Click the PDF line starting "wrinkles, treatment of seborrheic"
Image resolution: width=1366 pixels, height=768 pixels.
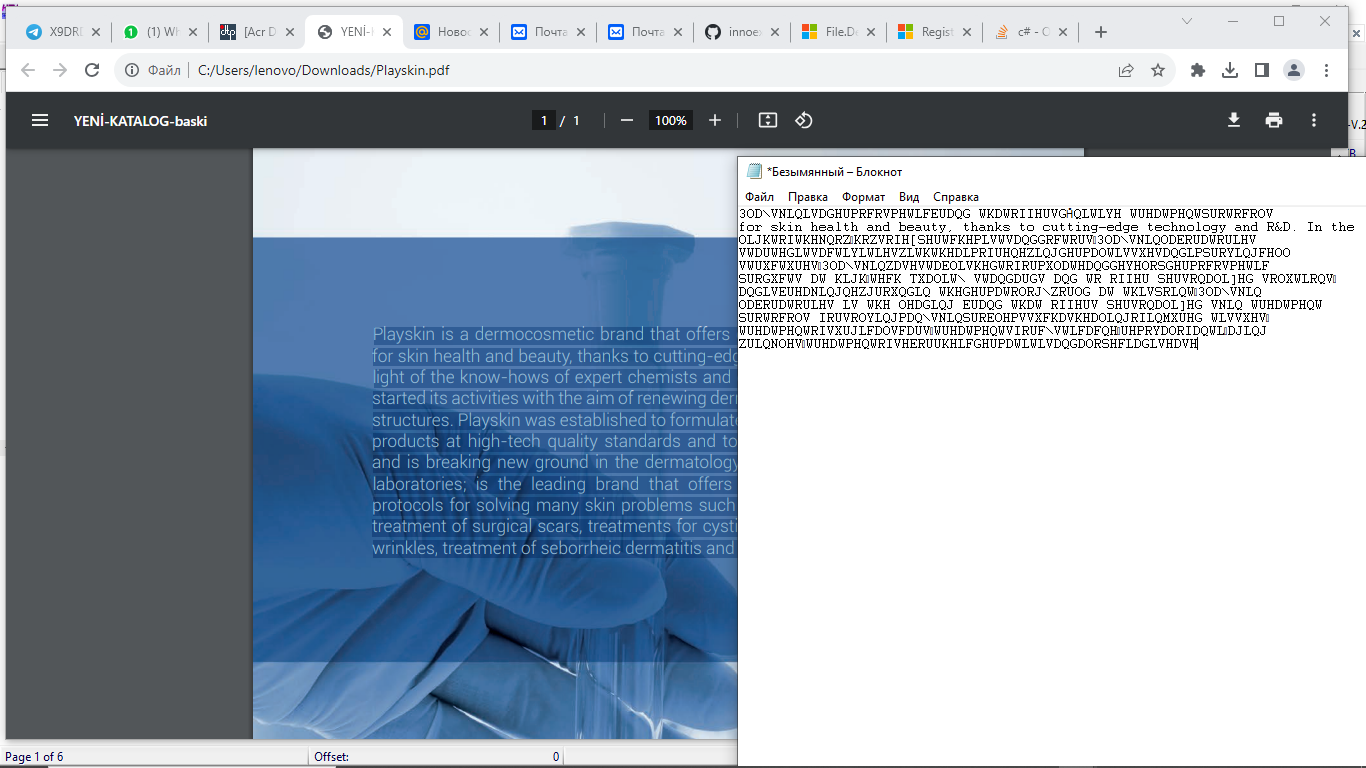coord(555,548)
